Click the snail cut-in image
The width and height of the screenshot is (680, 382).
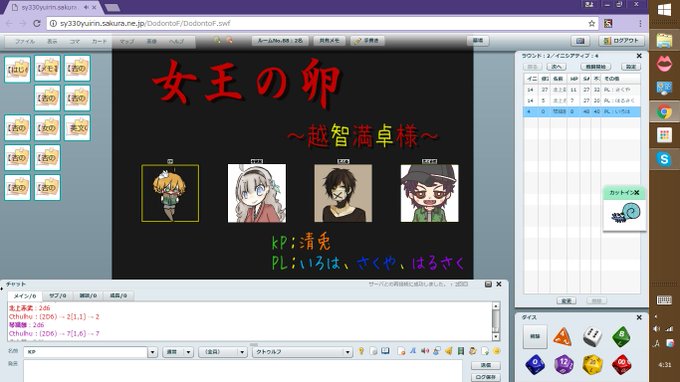[x=625, y=214]
